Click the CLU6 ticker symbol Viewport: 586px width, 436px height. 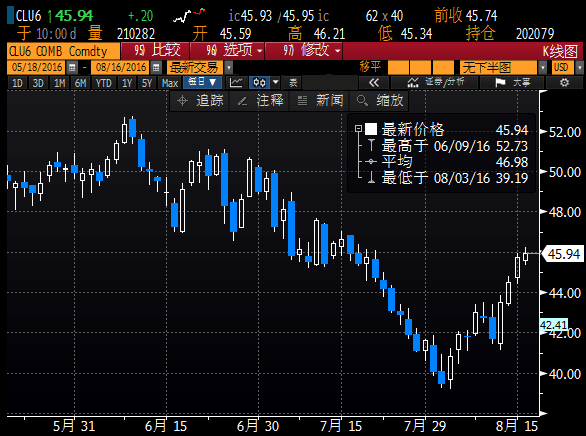click(x=28, y=16)
